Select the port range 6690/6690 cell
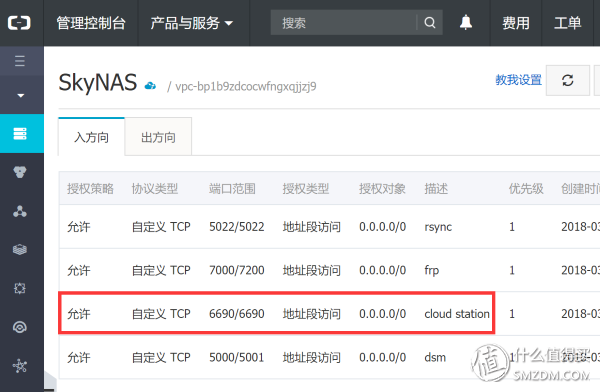Viewport: 600px width, 392px height. point(236,314)
